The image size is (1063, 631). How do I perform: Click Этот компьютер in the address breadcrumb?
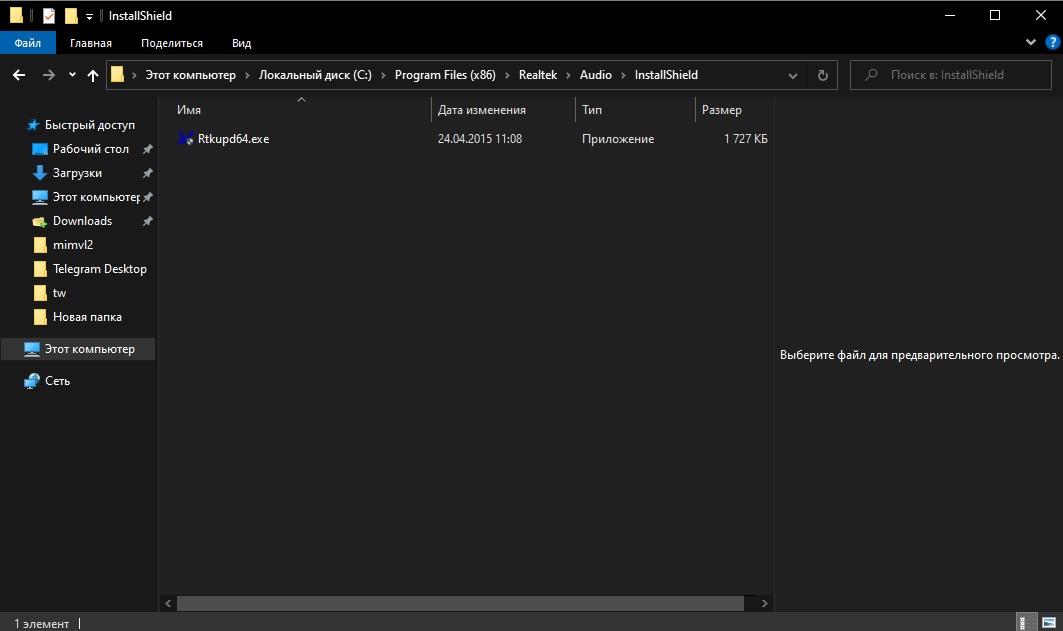click(190, 75)
